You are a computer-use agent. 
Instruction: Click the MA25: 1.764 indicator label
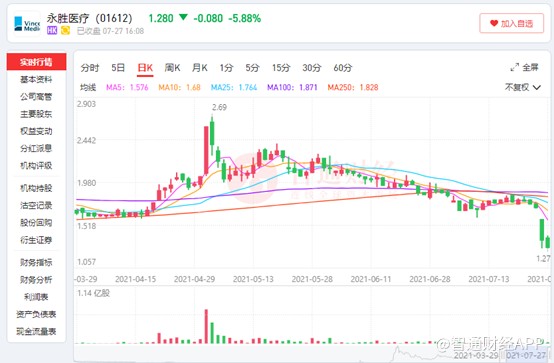tap(234, 87)
